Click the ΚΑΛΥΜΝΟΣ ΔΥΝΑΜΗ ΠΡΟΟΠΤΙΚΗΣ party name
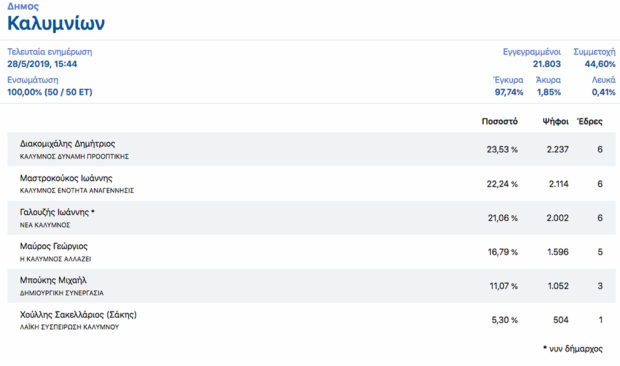Screen dimensions: 620x366 pyautogui.click(x=74, y=157)
